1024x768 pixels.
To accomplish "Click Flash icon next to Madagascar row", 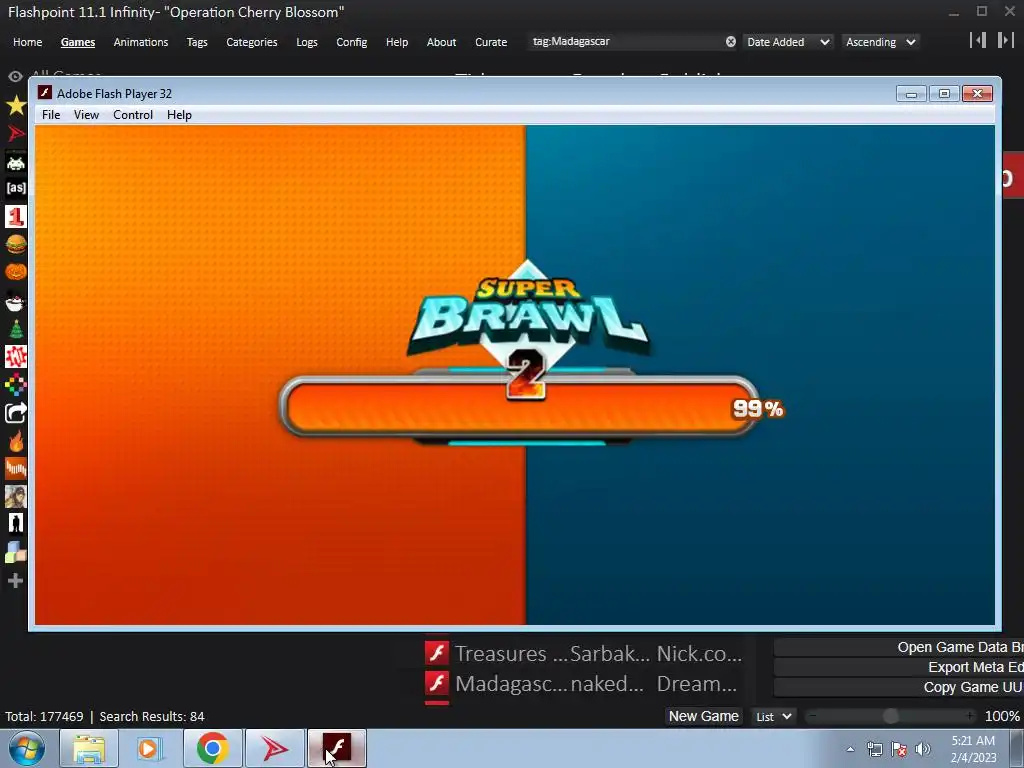I will [x=437, y=683].
